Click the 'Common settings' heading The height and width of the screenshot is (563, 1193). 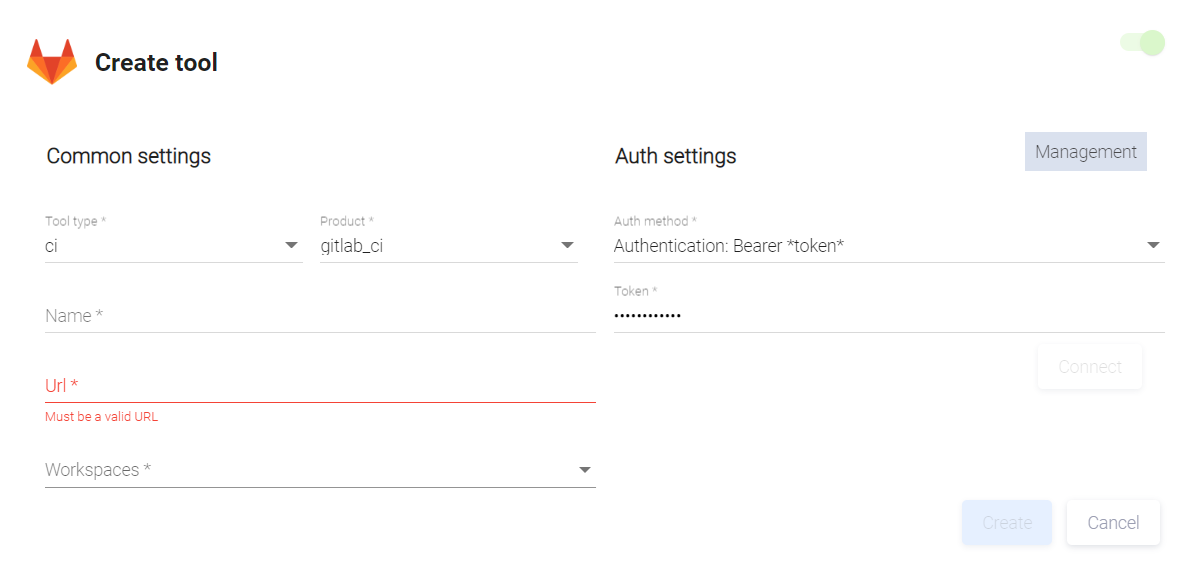pyautogui.click(x=129, y=156)
